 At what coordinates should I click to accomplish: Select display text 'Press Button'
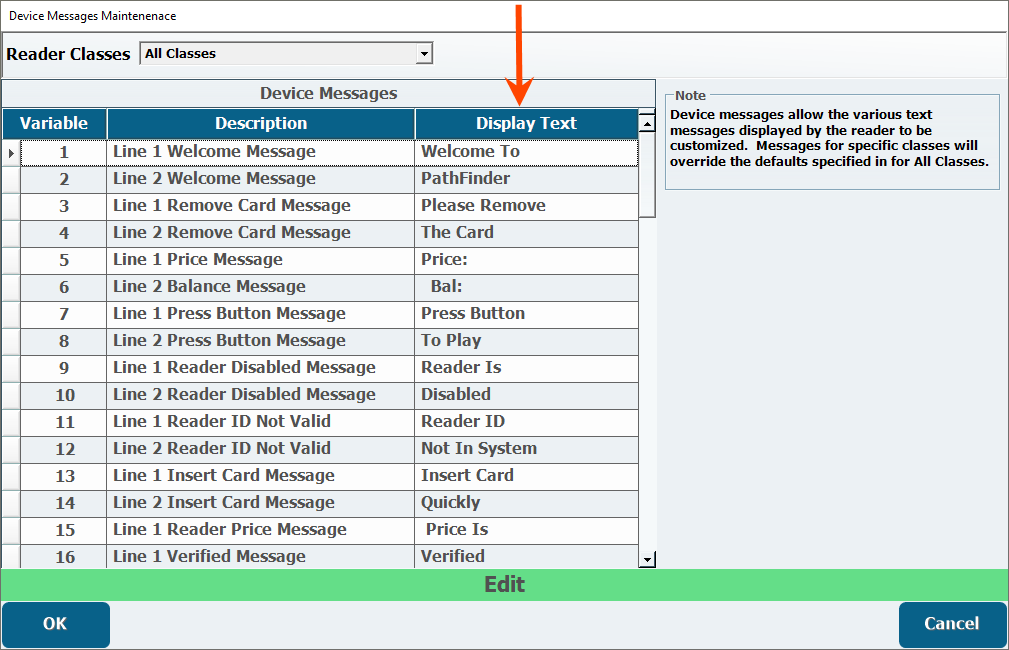pyautogui.click(x=473, y=313)
